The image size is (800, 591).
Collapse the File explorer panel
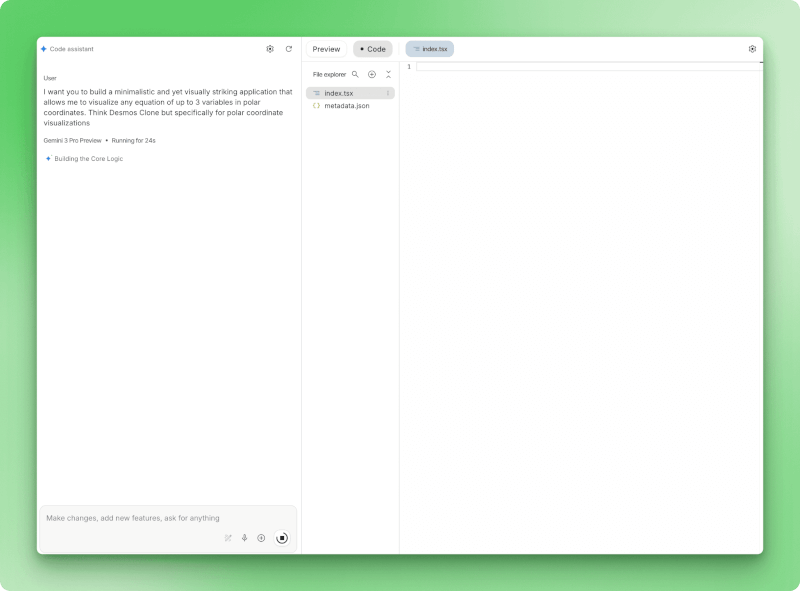pyautogui.click(x=388, y=74)
